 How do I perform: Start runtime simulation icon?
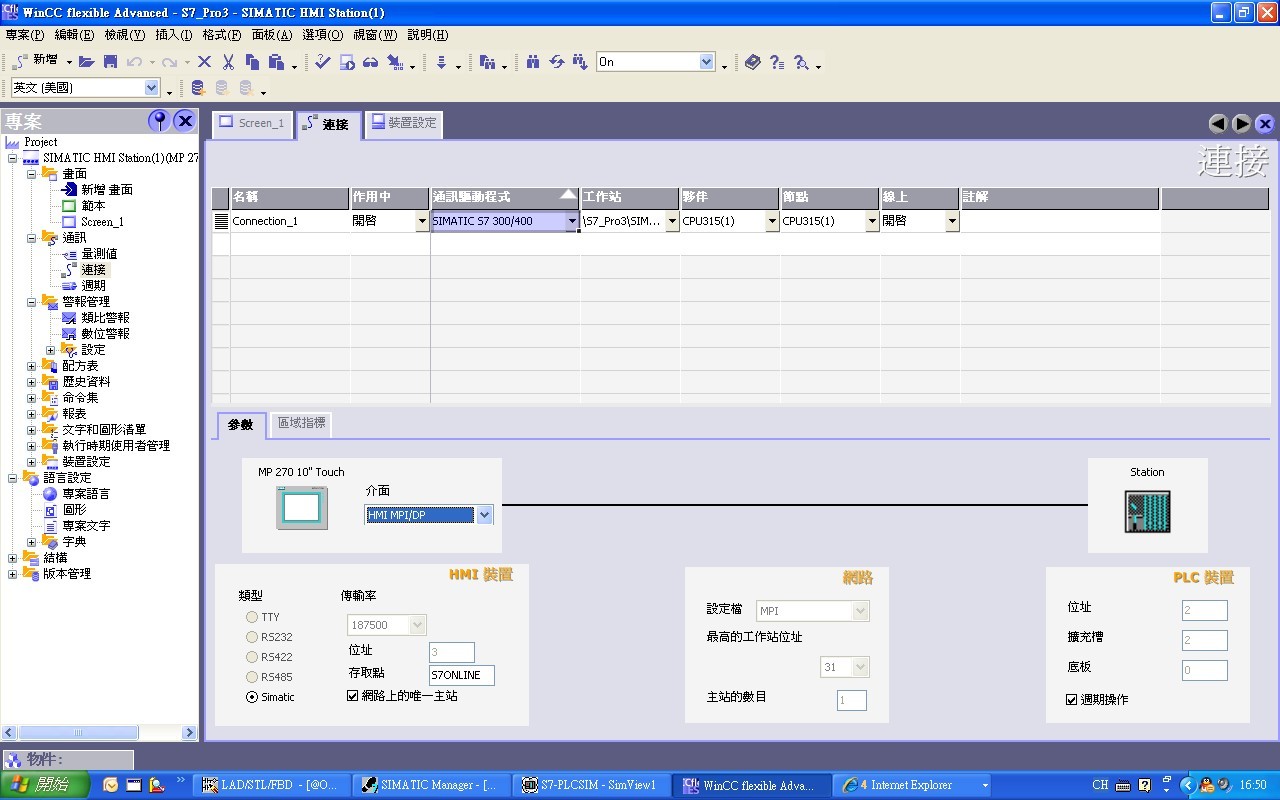click(347, 62)
